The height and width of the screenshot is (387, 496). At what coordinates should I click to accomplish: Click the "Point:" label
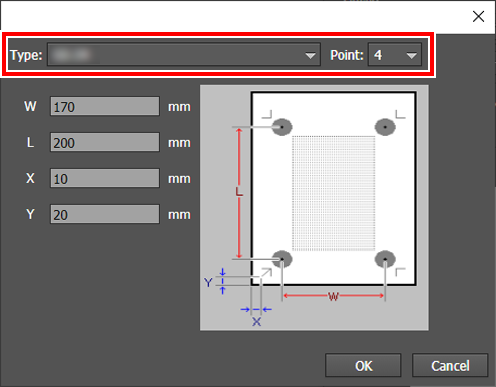tap(347, 55)
